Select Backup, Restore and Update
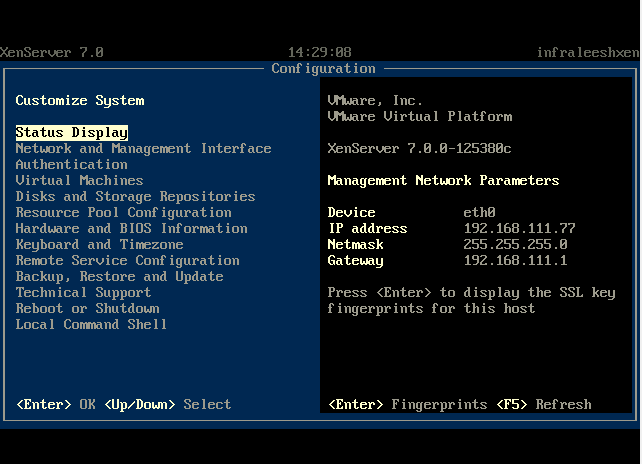Viewport: 642px width, 464px height. (120, 276)
